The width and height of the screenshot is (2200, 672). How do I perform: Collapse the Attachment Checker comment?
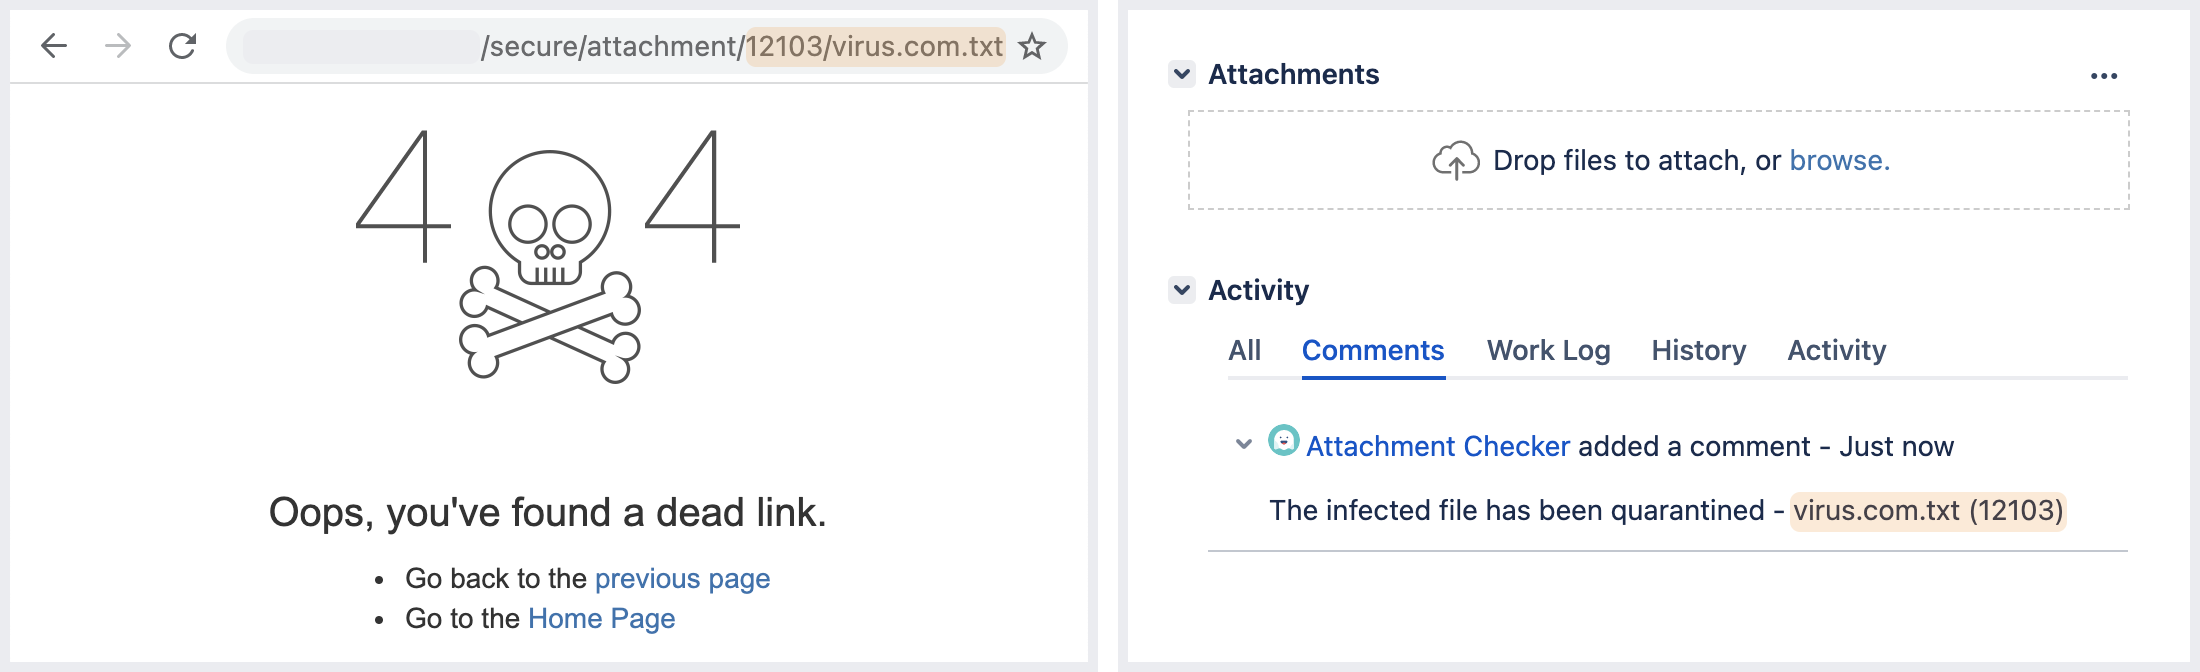click(x=1243, y=446)
